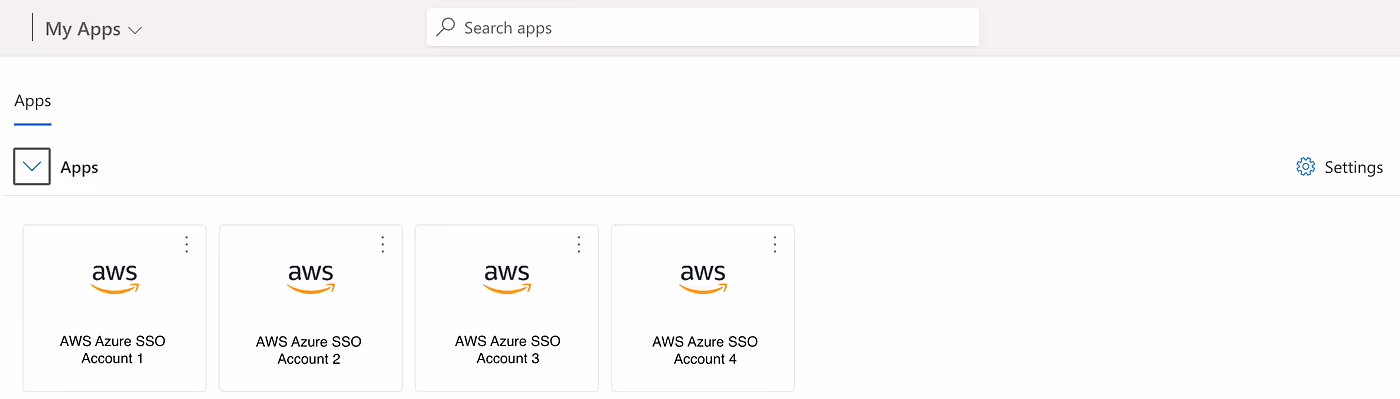Open more options for Account 4 tile
Screen dimensions: 1400x399
(774, 244)
